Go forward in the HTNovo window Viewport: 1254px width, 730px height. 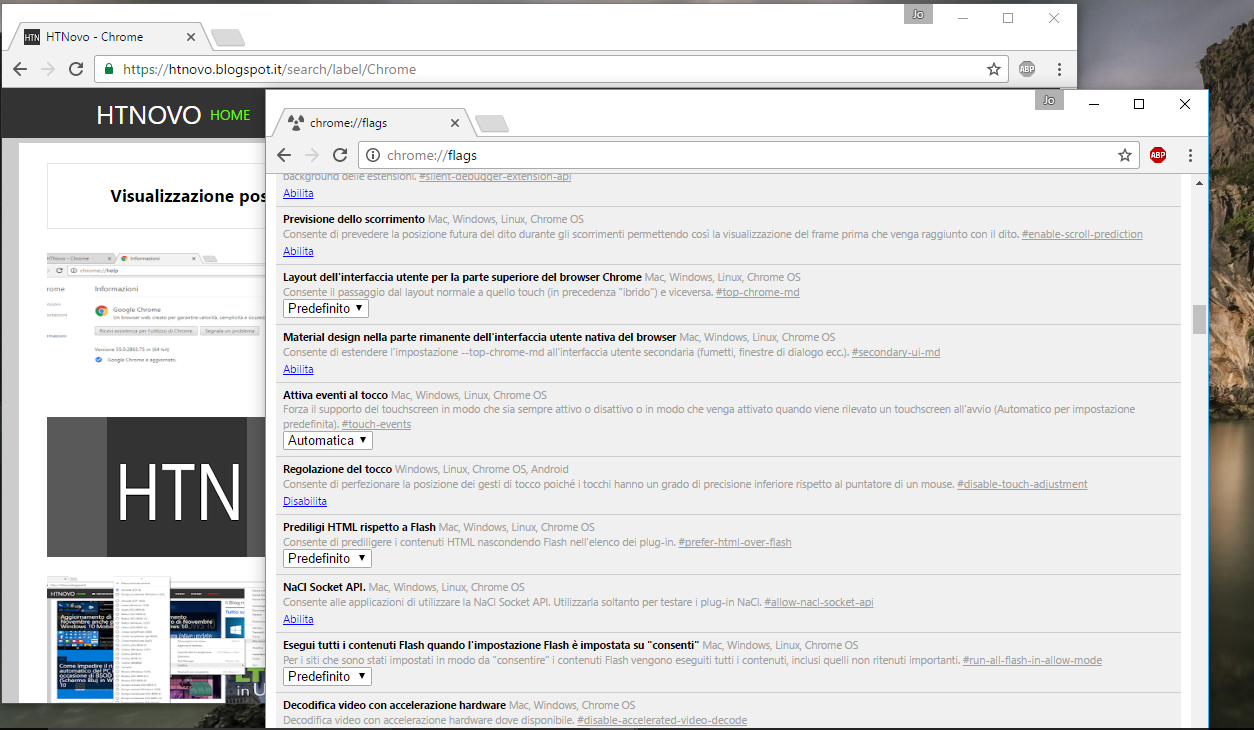pos(48,69)
